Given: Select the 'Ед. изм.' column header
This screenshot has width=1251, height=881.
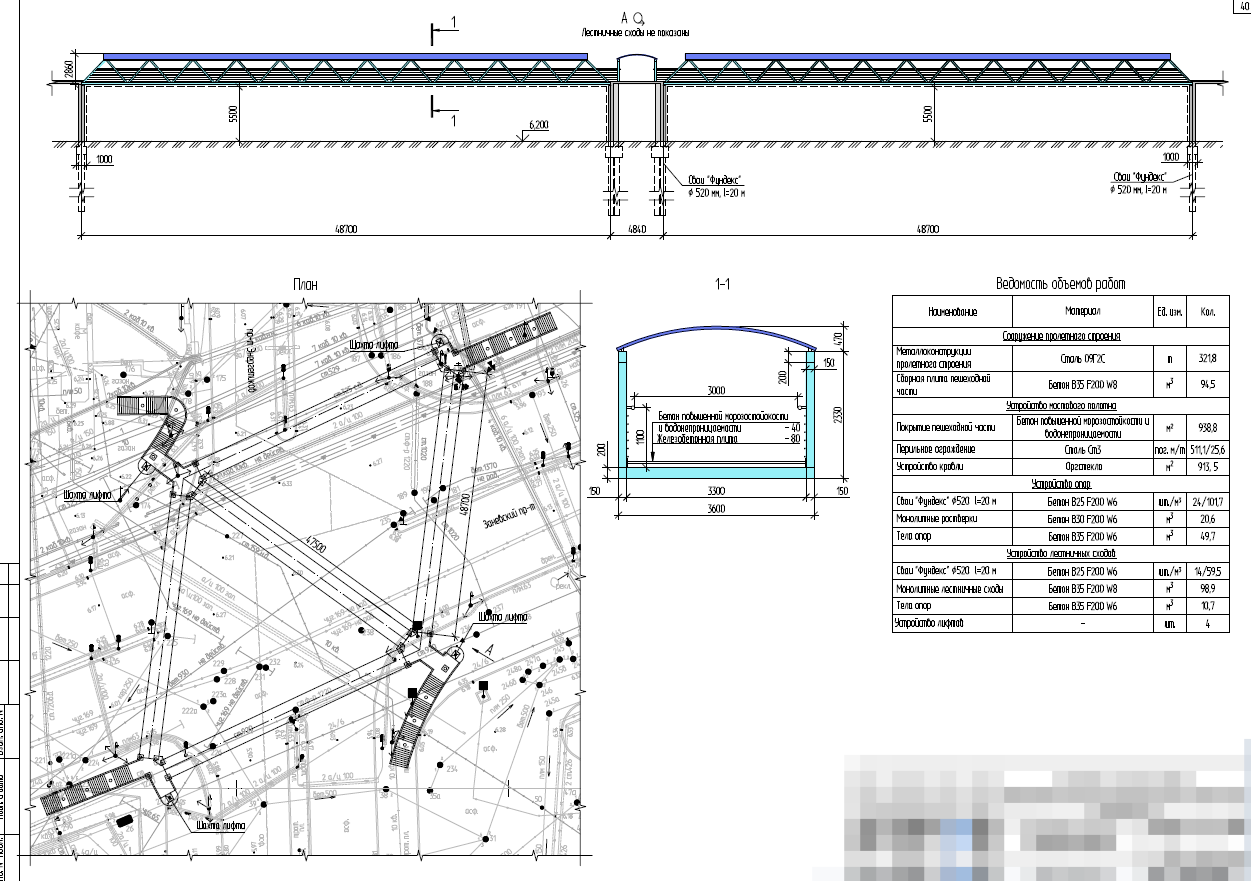Looking at the screenshot, I should click(1168, 311).
